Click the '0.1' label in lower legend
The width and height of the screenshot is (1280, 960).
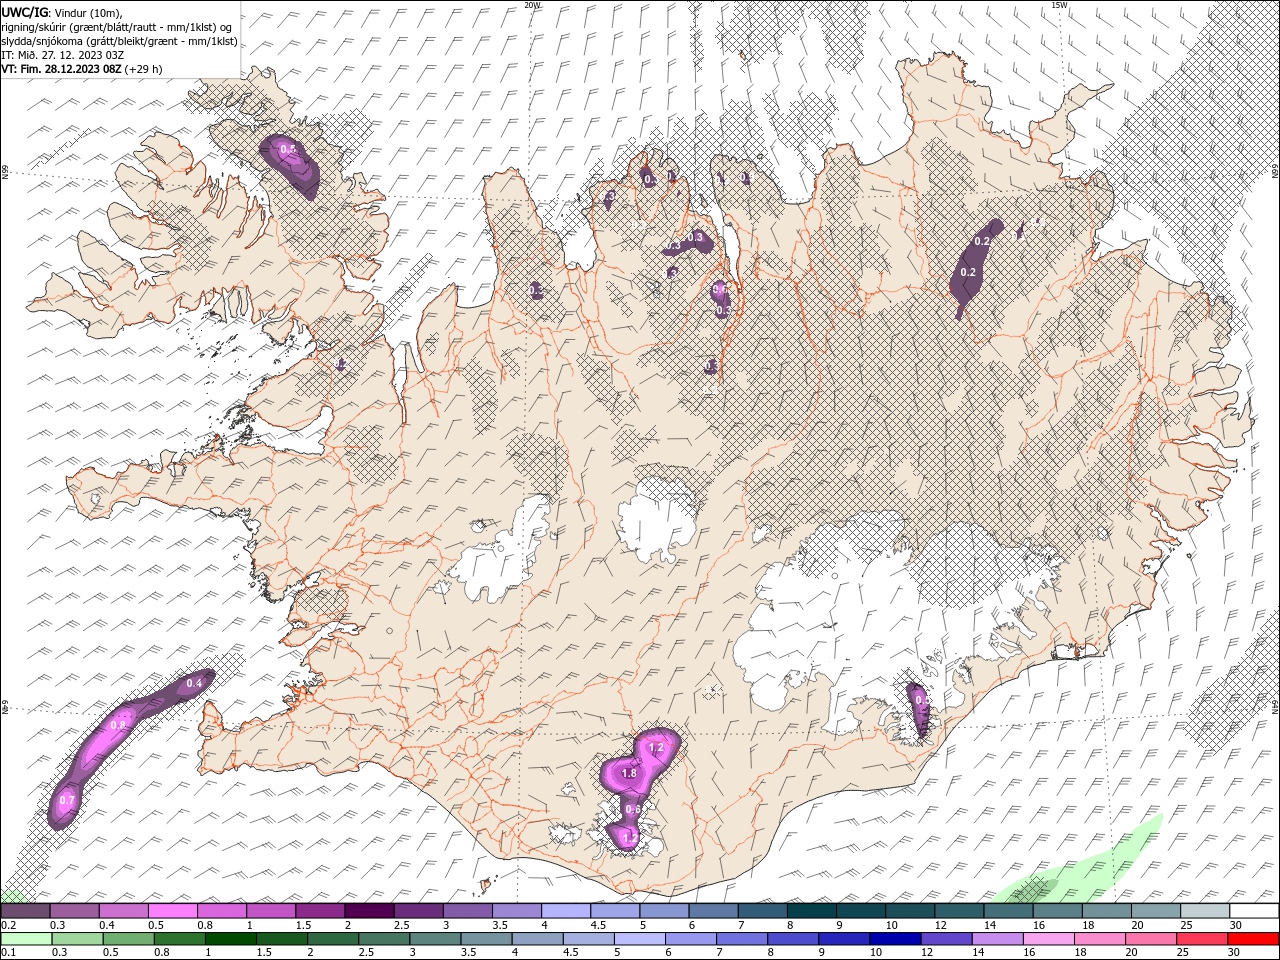pyautogui.click(x=8, y=953)
